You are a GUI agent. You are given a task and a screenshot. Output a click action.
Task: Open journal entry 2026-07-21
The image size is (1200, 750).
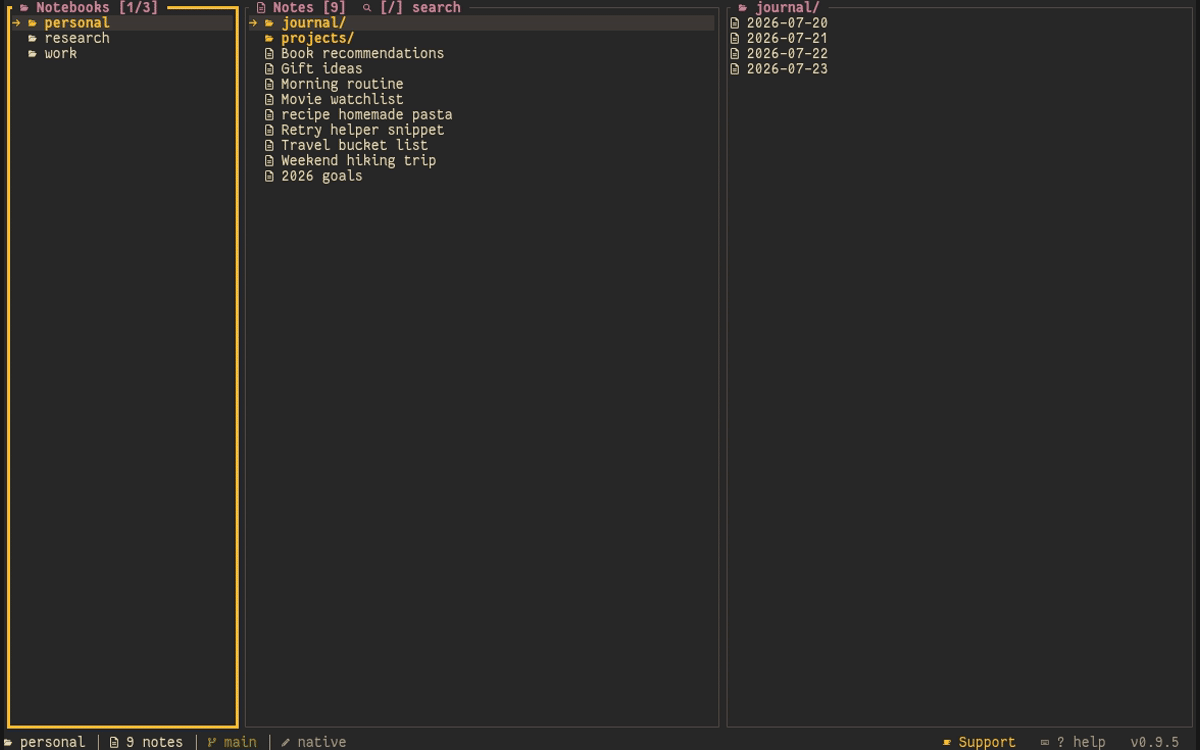point(787,38)
